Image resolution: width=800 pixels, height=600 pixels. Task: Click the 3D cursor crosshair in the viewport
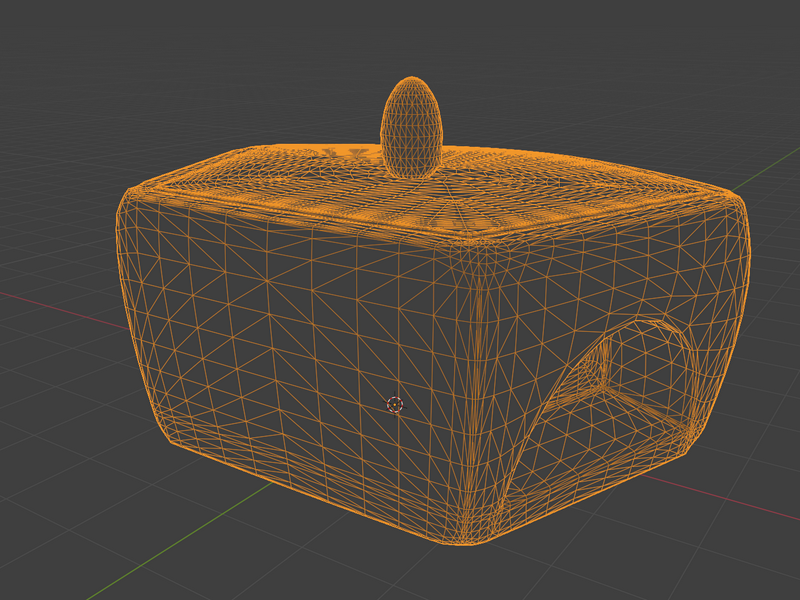395,405
